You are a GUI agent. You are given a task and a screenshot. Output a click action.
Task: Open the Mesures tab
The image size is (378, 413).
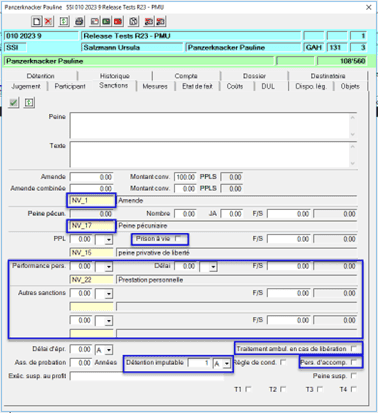[x=155, y=86]
